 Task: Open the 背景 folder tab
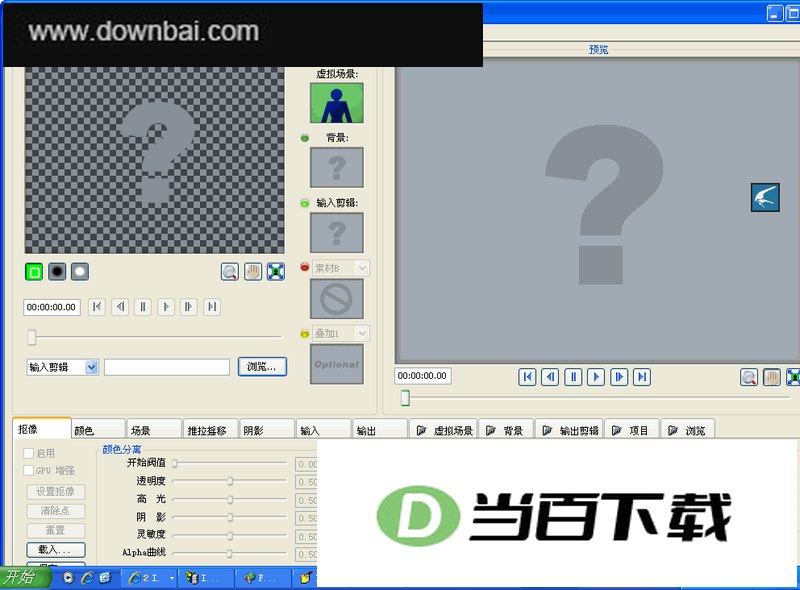[x=506, y=430]
